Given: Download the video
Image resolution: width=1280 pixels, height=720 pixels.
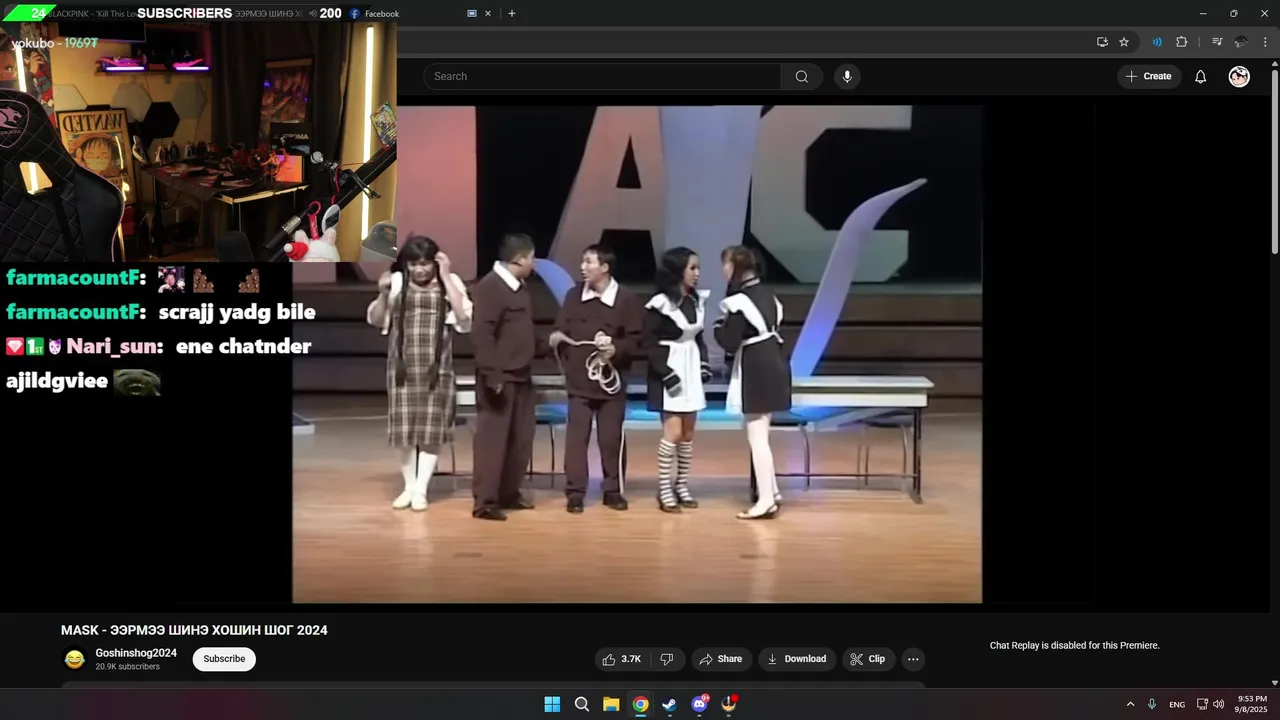Looking at the screenshot, I should click(x=797, y=659).
